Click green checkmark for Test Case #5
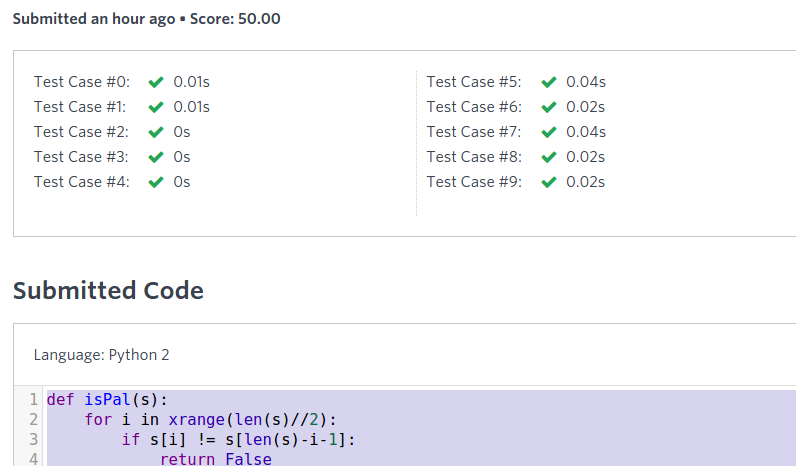 [548, 82]
